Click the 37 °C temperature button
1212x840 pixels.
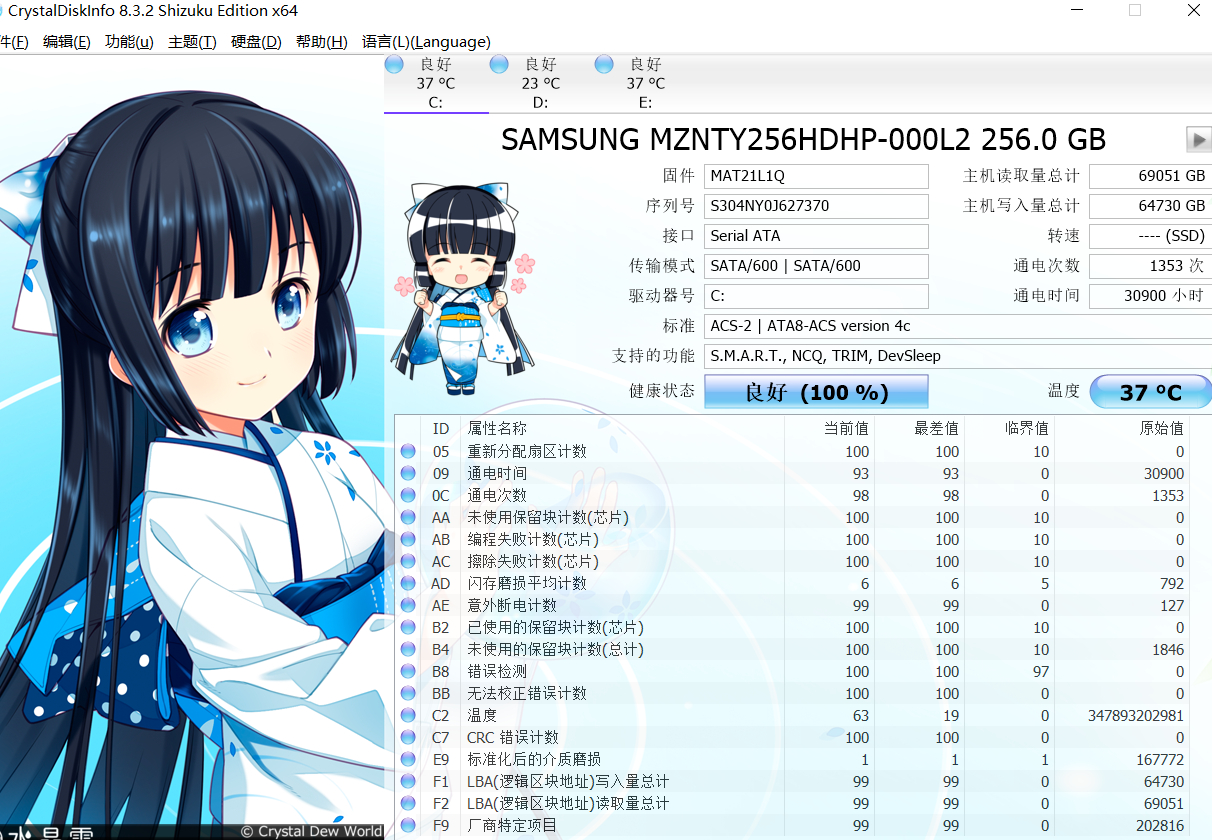[x=1150, y=392]
